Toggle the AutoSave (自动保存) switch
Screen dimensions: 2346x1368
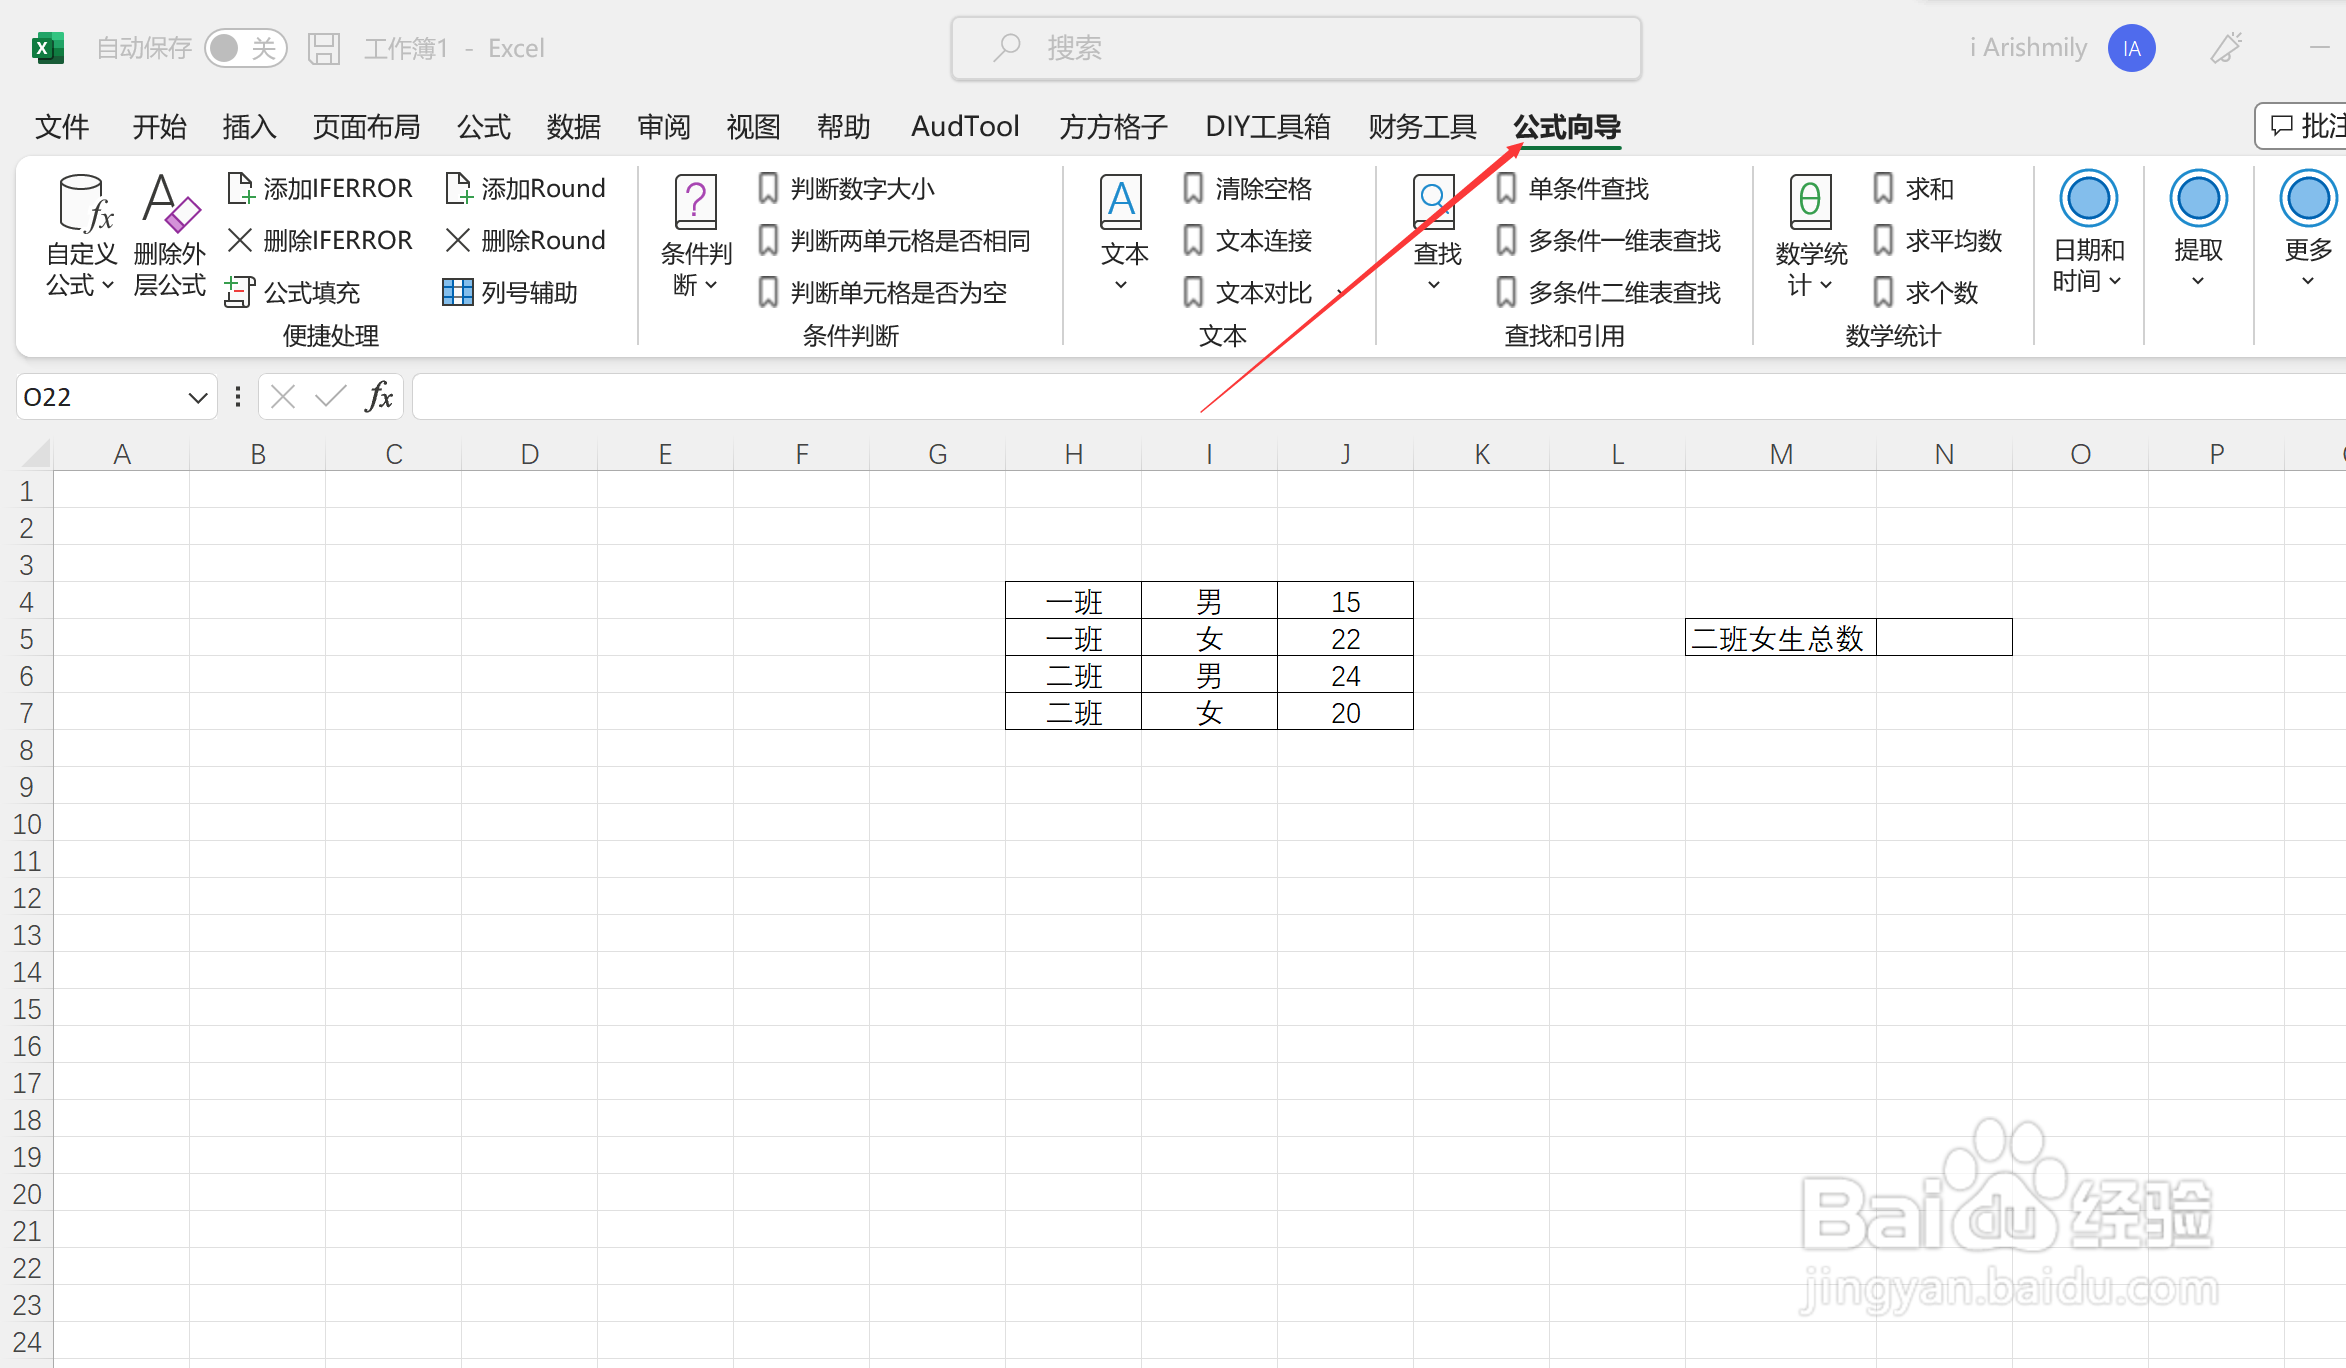point(245,48)
